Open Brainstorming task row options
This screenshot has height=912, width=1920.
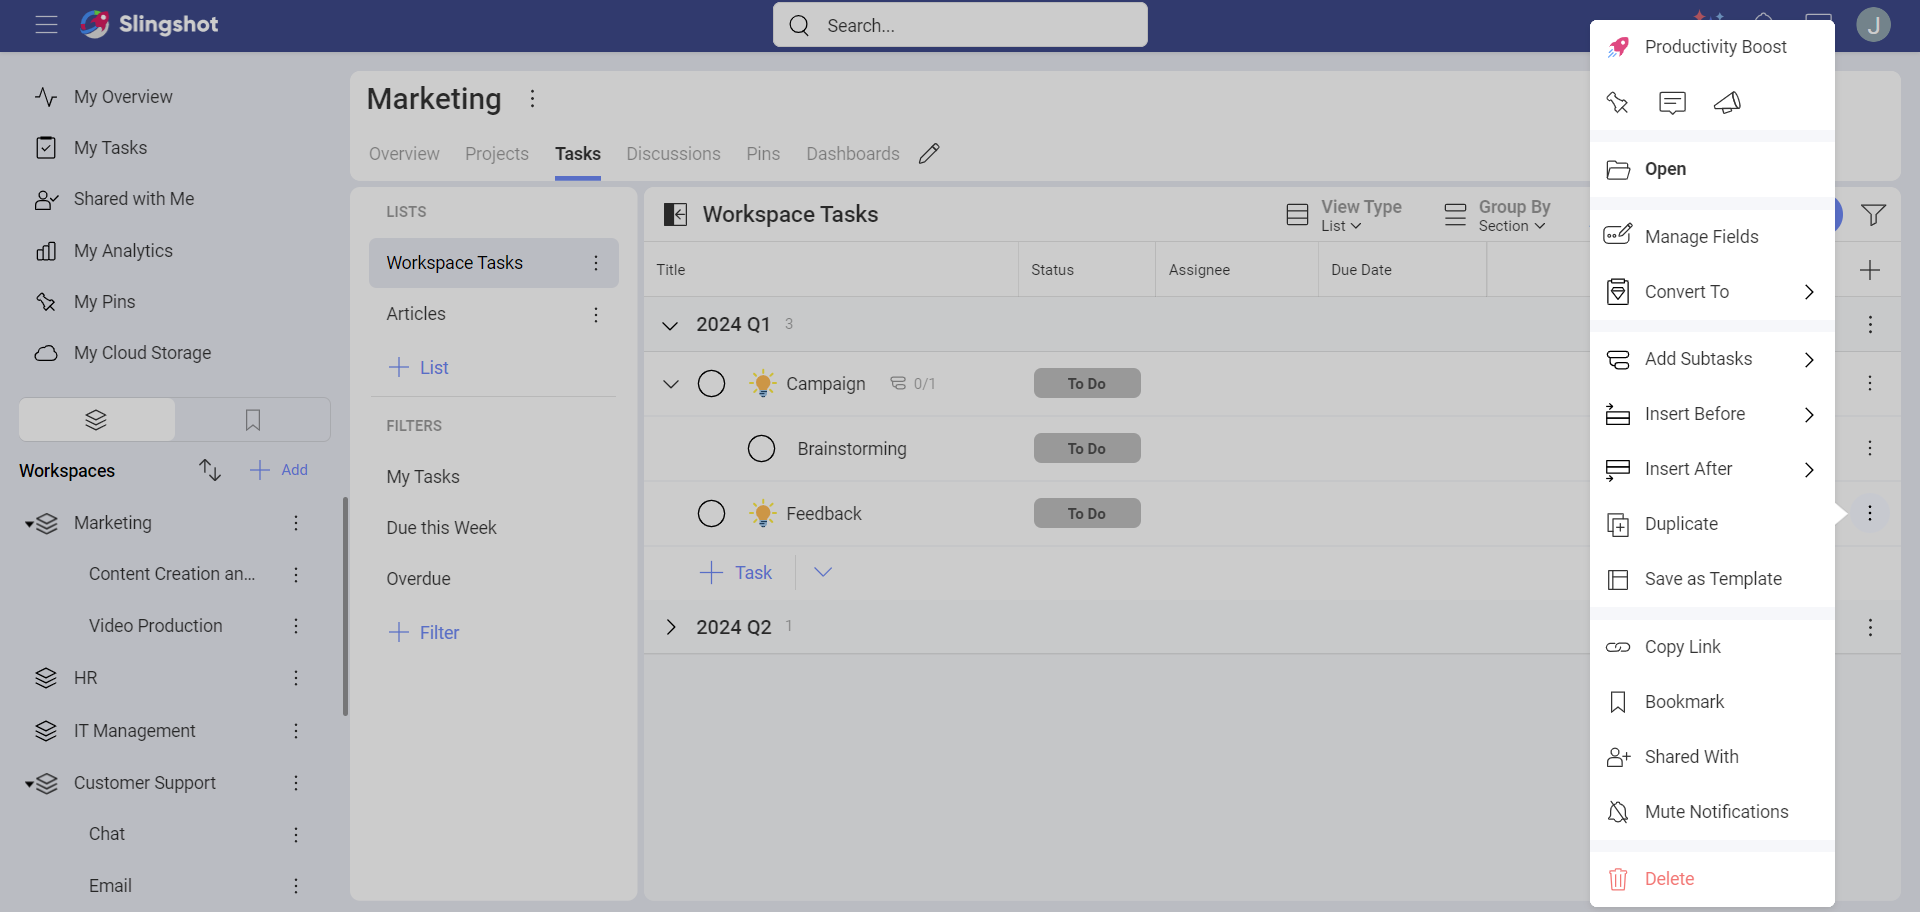tap(1870, 448)
